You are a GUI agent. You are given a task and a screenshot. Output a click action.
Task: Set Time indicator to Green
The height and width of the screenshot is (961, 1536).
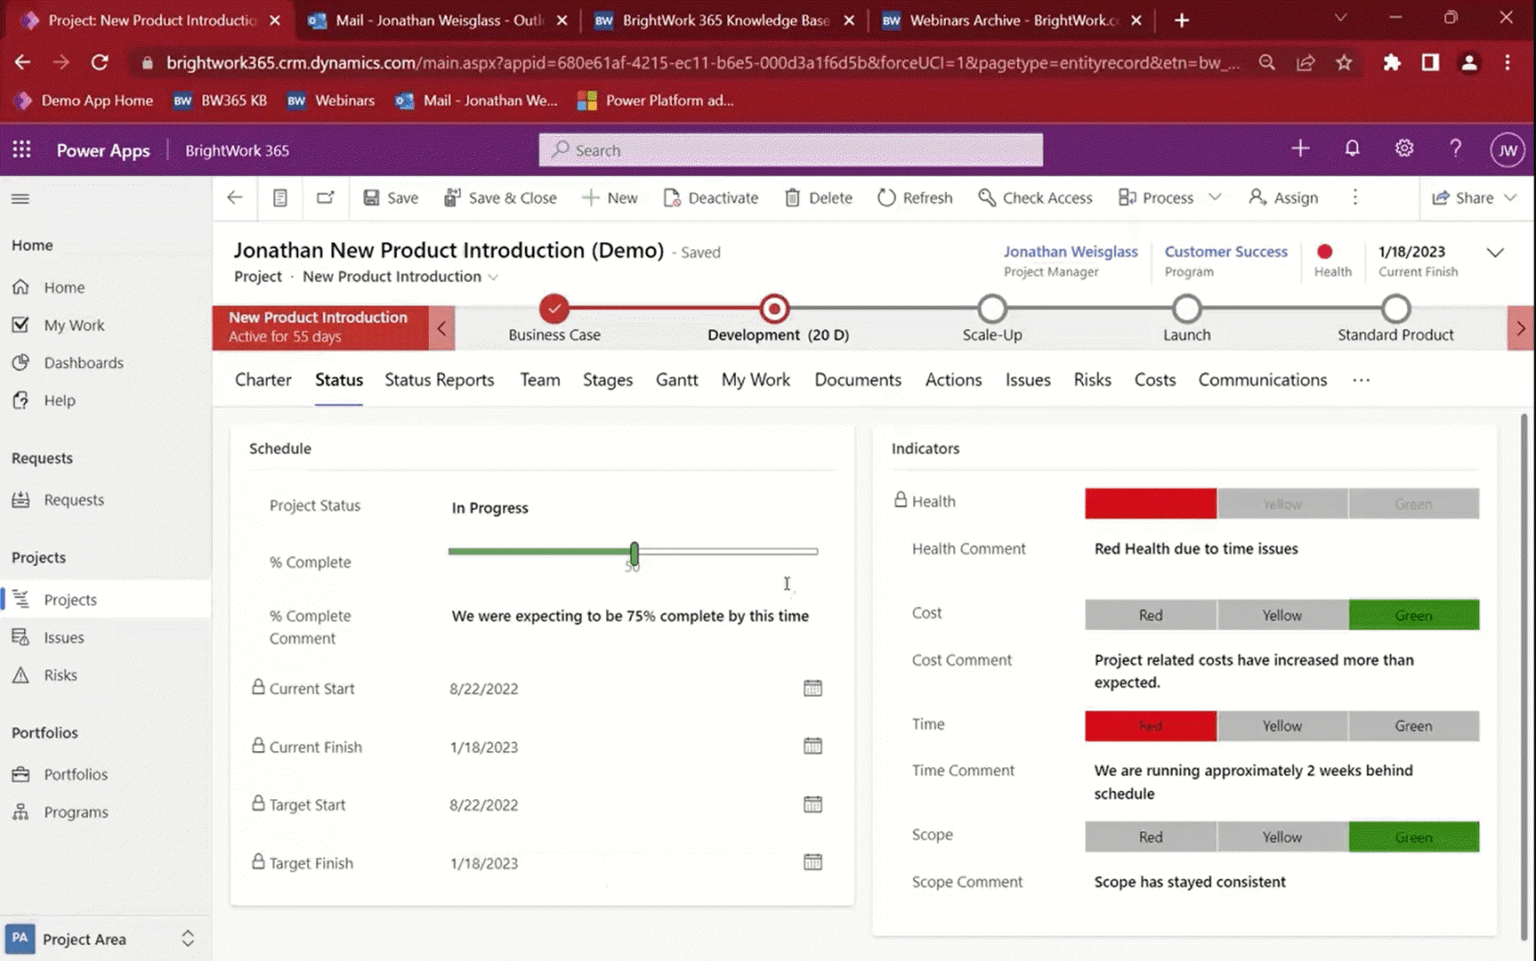click(x=1413, y=726)
